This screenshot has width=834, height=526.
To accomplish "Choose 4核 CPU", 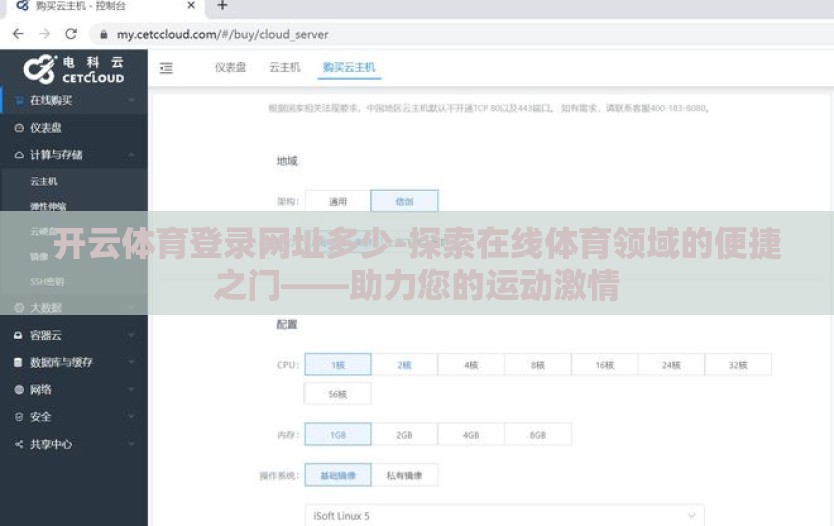I will pos(471,365).
